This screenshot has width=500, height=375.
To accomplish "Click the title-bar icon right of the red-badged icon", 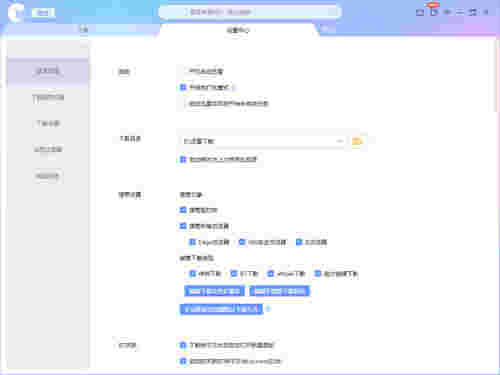I will [447, 12].
